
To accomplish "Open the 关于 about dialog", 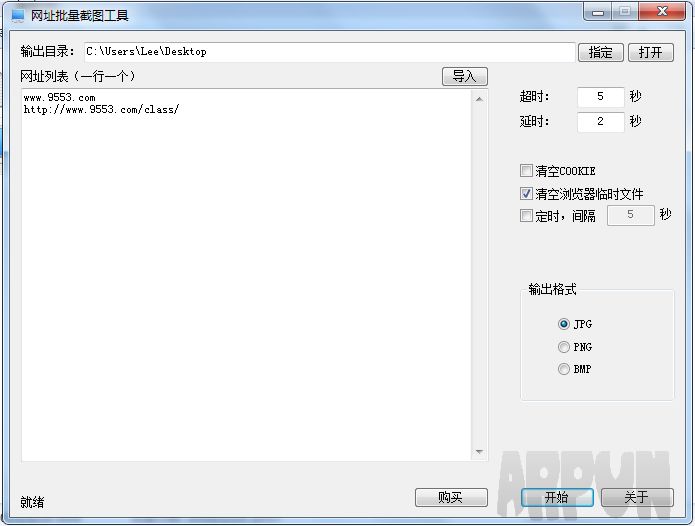I will (x=637, y=498).
